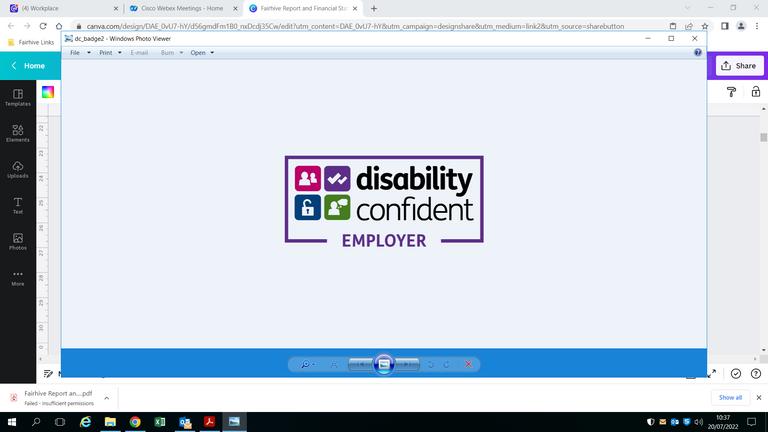Image resolution: width=768 pixels, height=432 pixels.
Task: Click the checkmark circle icon in Canva
Action: click(x=736, y=374)
